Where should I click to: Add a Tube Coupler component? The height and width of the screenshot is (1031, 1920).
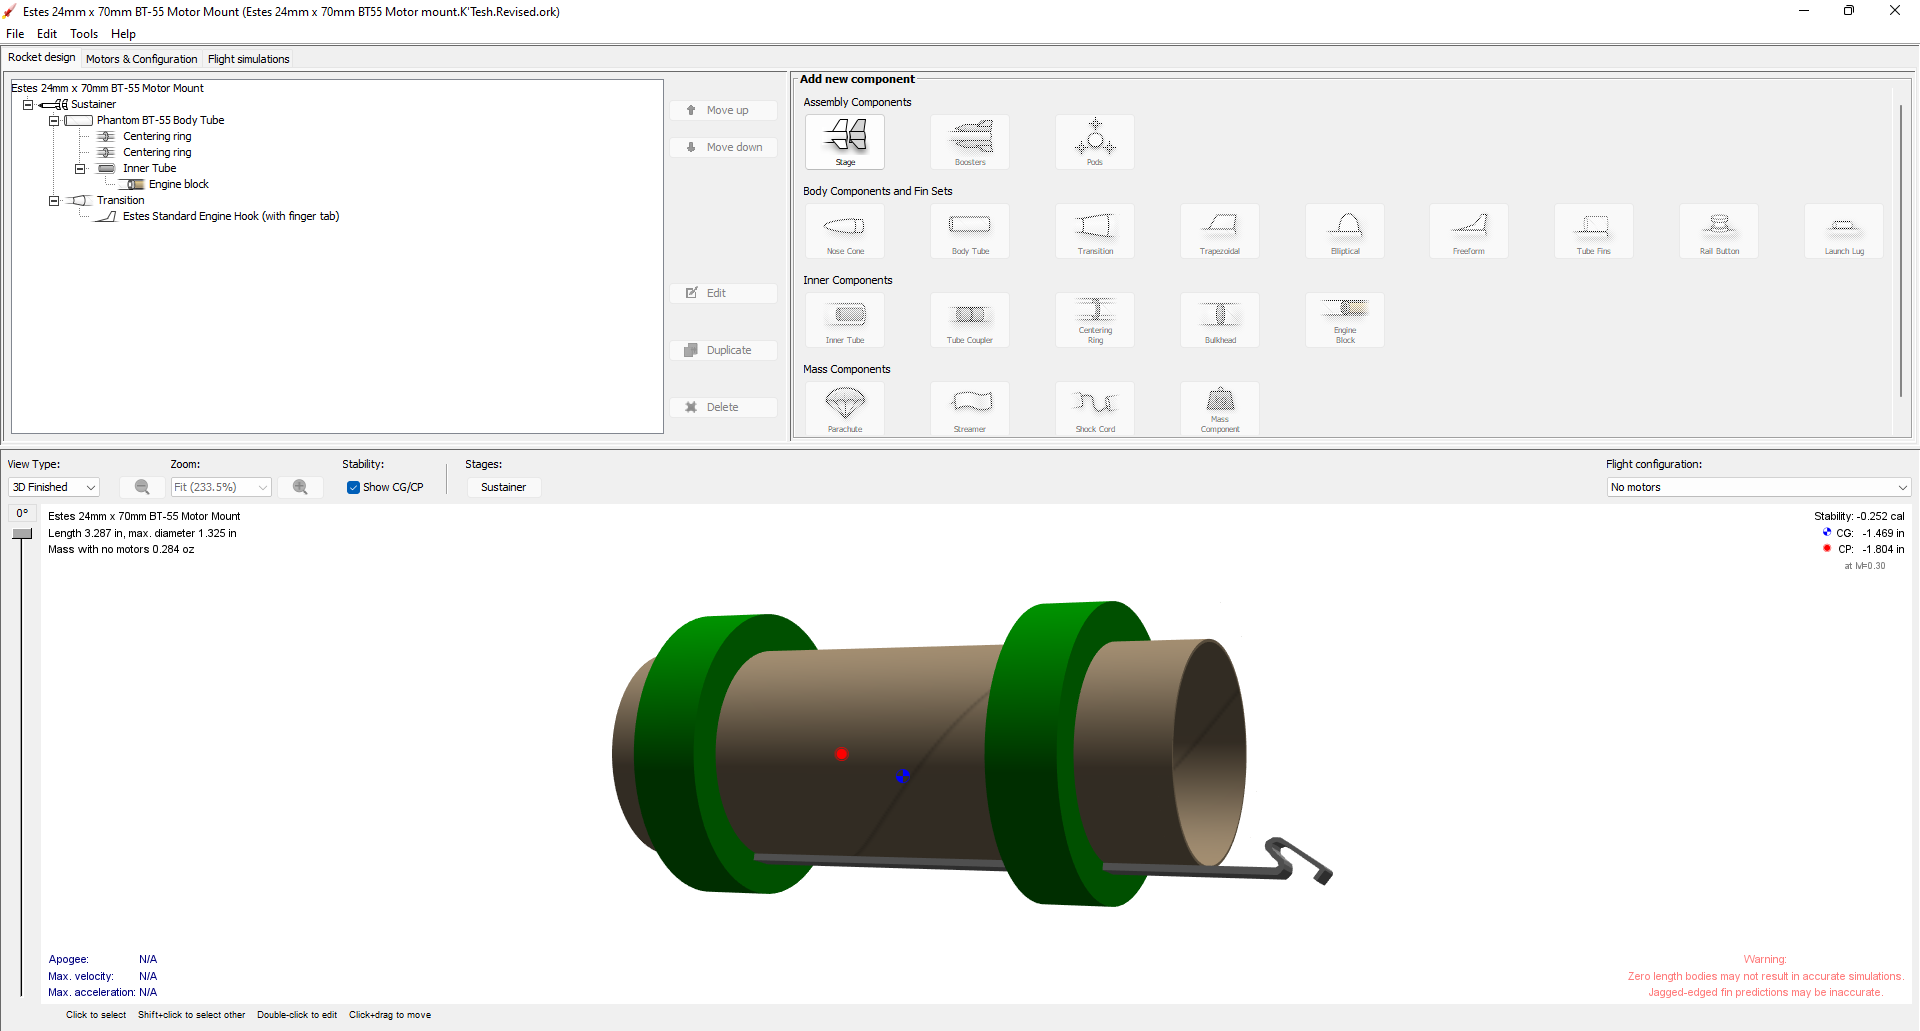pos(970,320)
